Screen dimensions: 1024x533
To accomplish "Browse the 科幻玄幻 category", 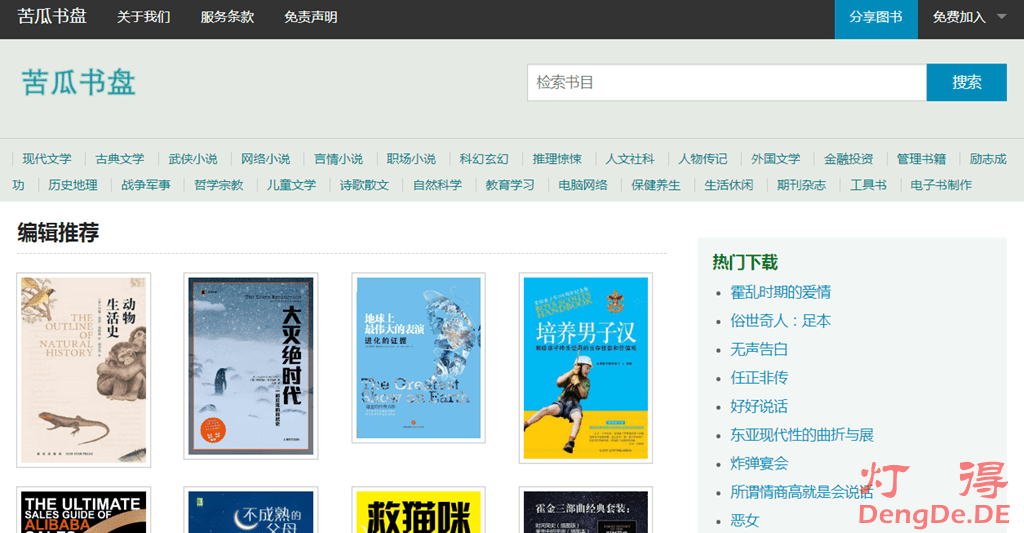I will 484,159.
